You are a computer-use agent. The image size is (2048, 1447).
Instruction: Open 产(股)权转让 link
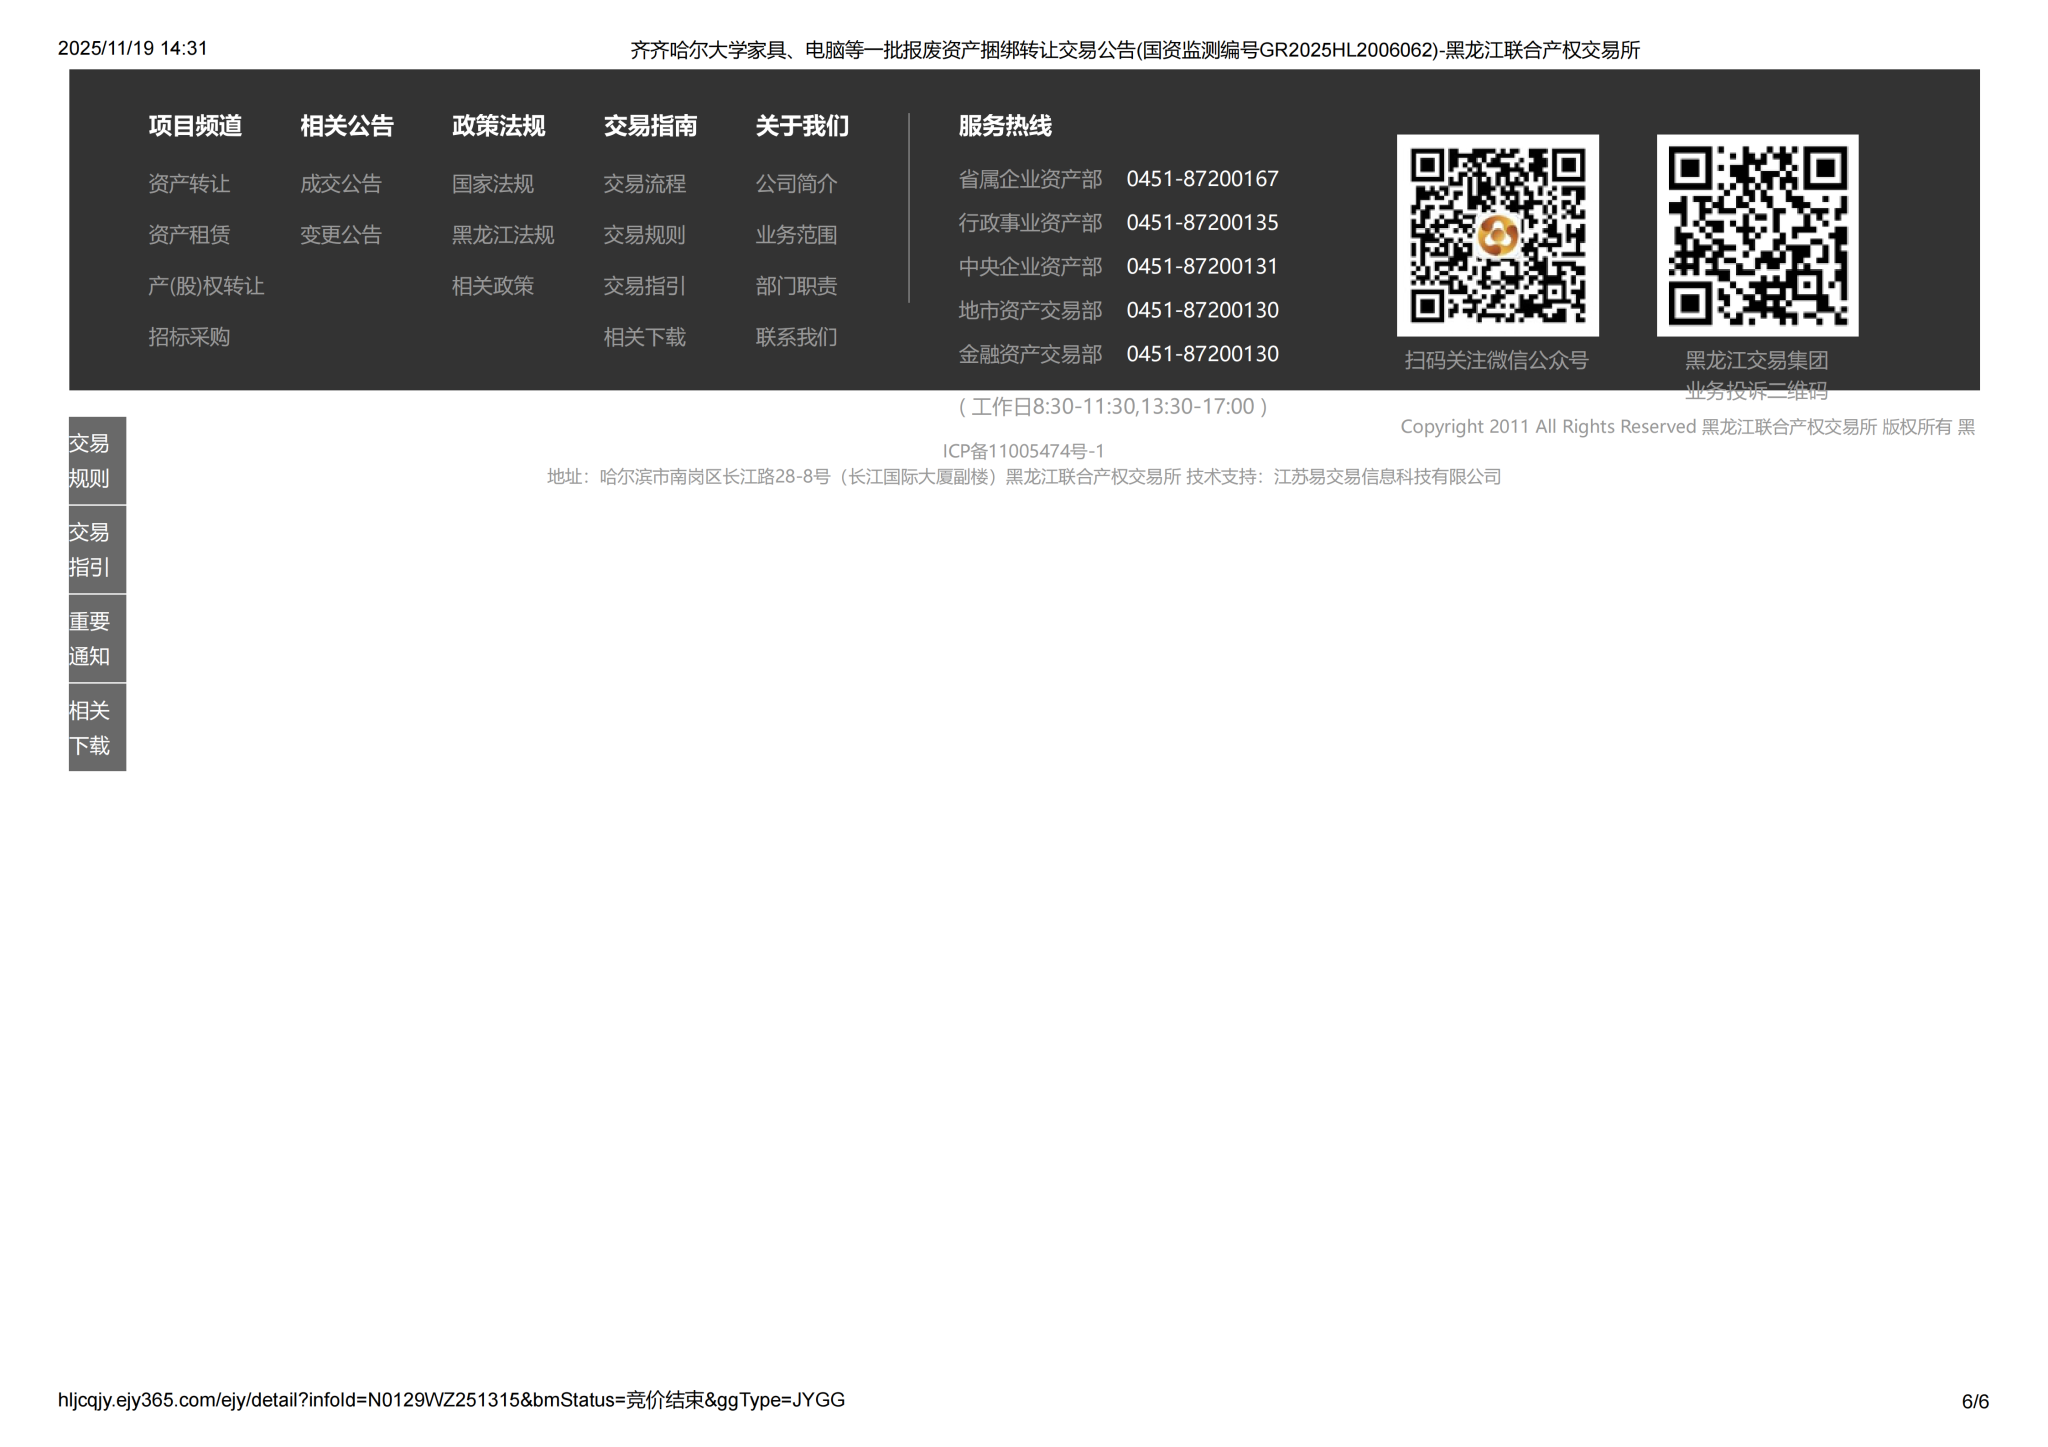coord(206,286)
